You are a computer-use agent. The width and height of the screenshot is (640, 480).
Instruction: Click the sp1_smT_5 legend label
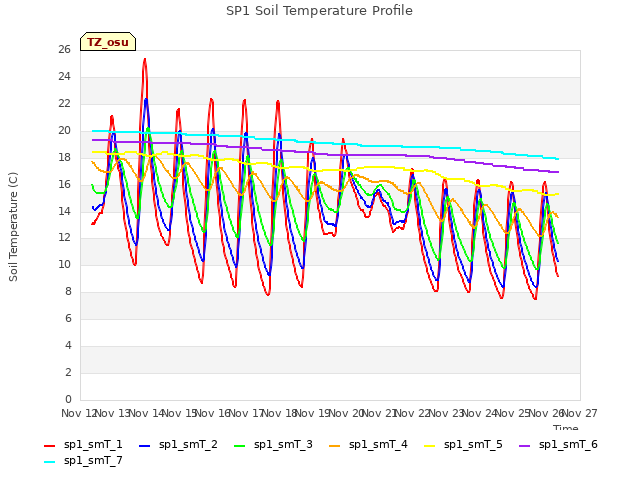(473, 444)
